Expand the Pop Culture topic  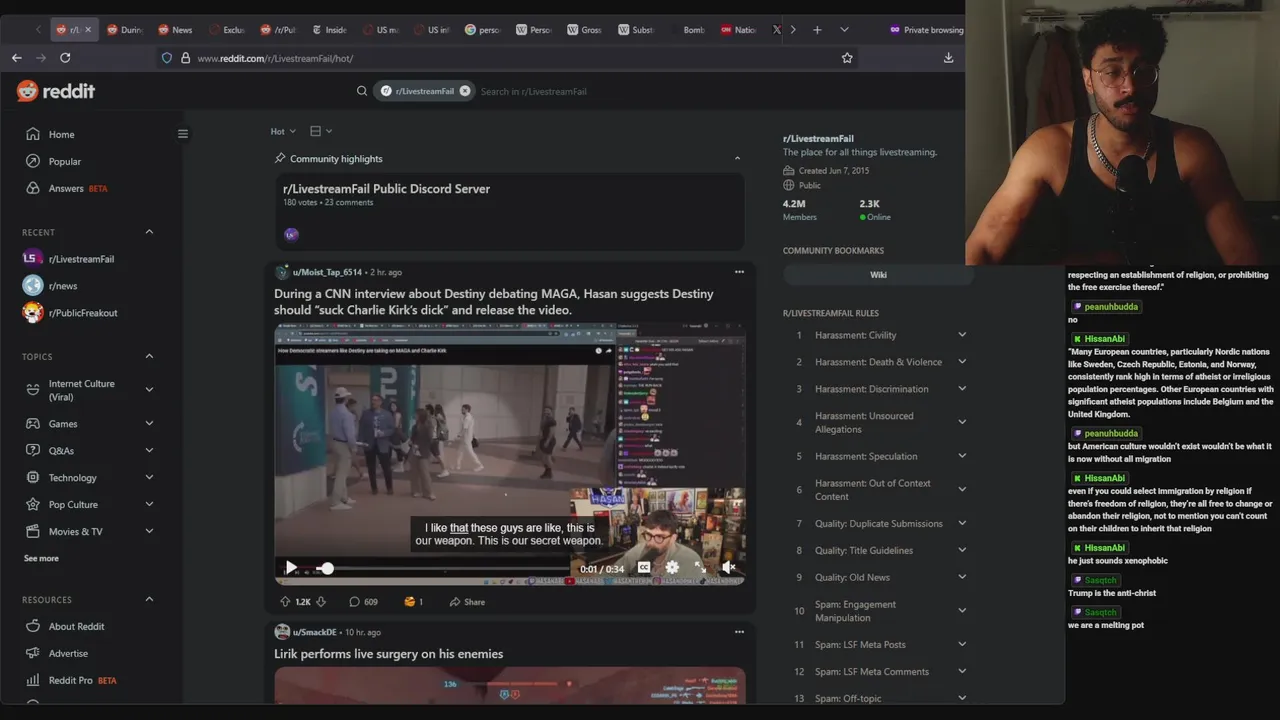(x=149, y=505)
